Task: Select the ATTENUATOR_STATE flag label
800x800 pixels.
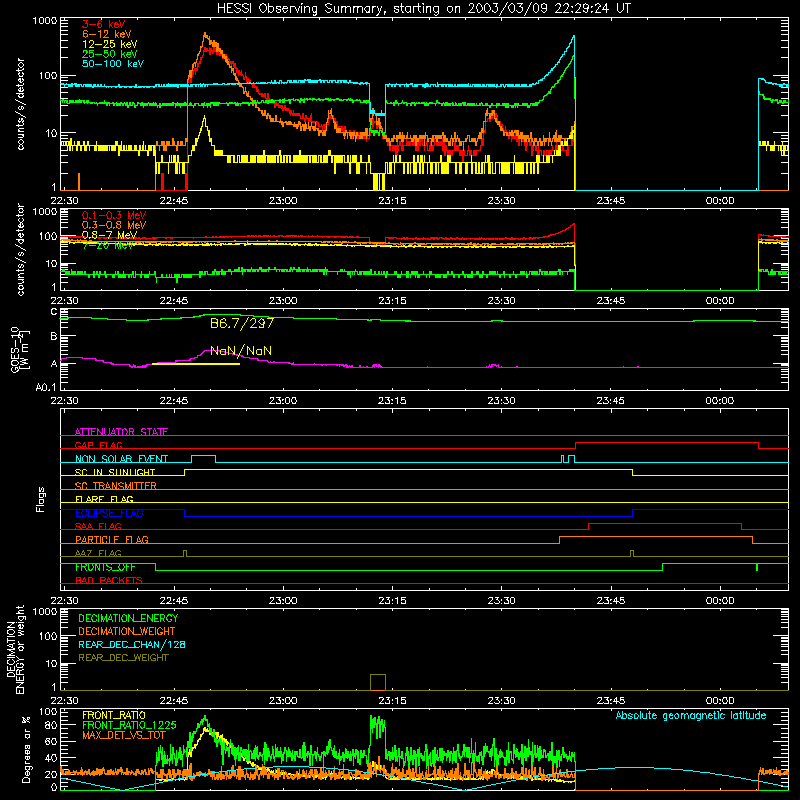Action: coord(121,432)
